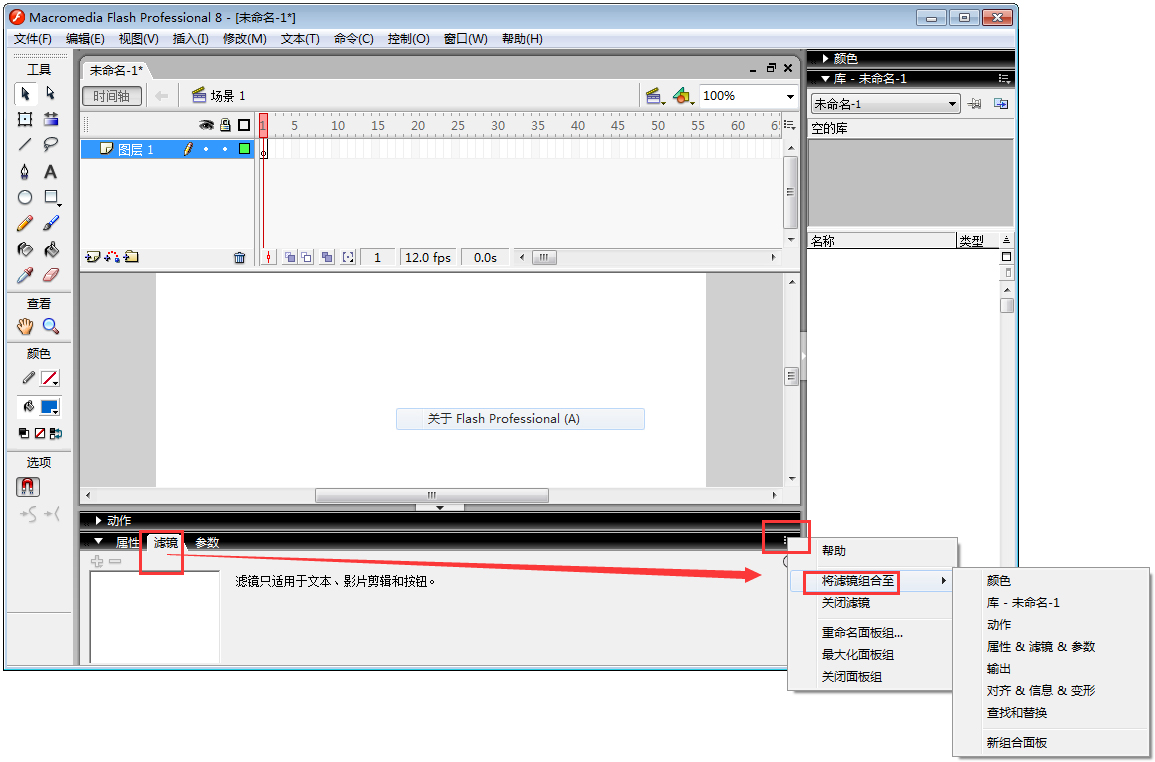This screenshot has width=1155, height=762.
Task: Insert a layer folder
Action: (131, 257)
